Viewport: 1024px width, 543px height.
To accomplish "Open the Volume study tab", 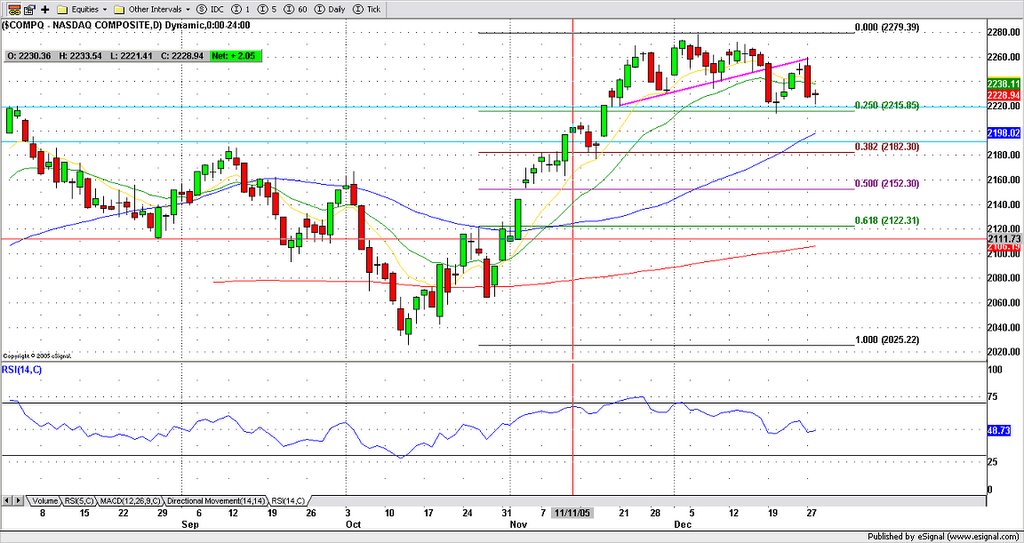I will (44, 501).
